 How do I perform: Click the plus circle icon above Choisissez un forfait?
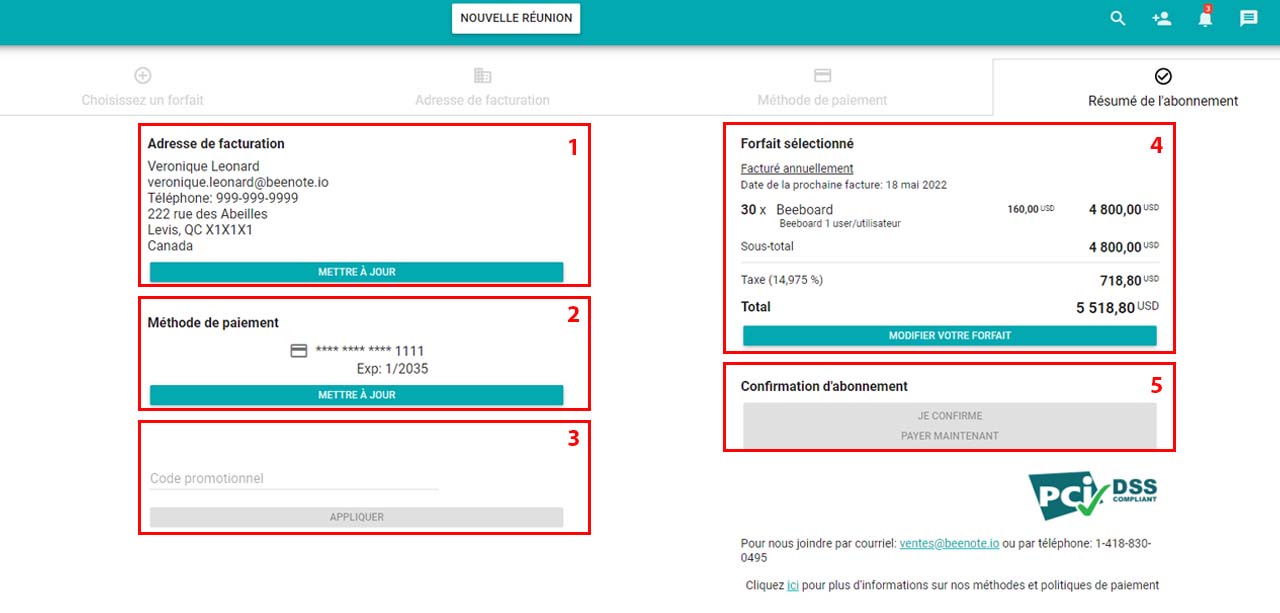coord(143,75)
